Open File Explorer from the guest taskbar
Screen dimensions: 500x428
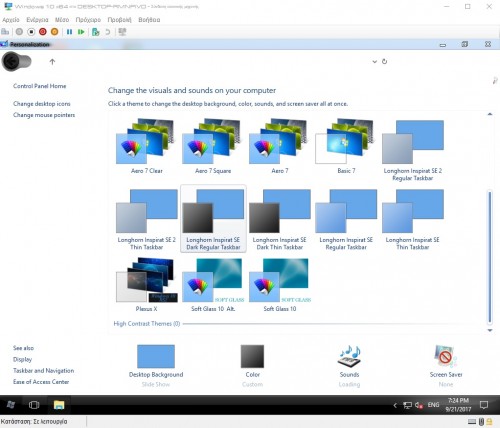(x=59, y=405)
